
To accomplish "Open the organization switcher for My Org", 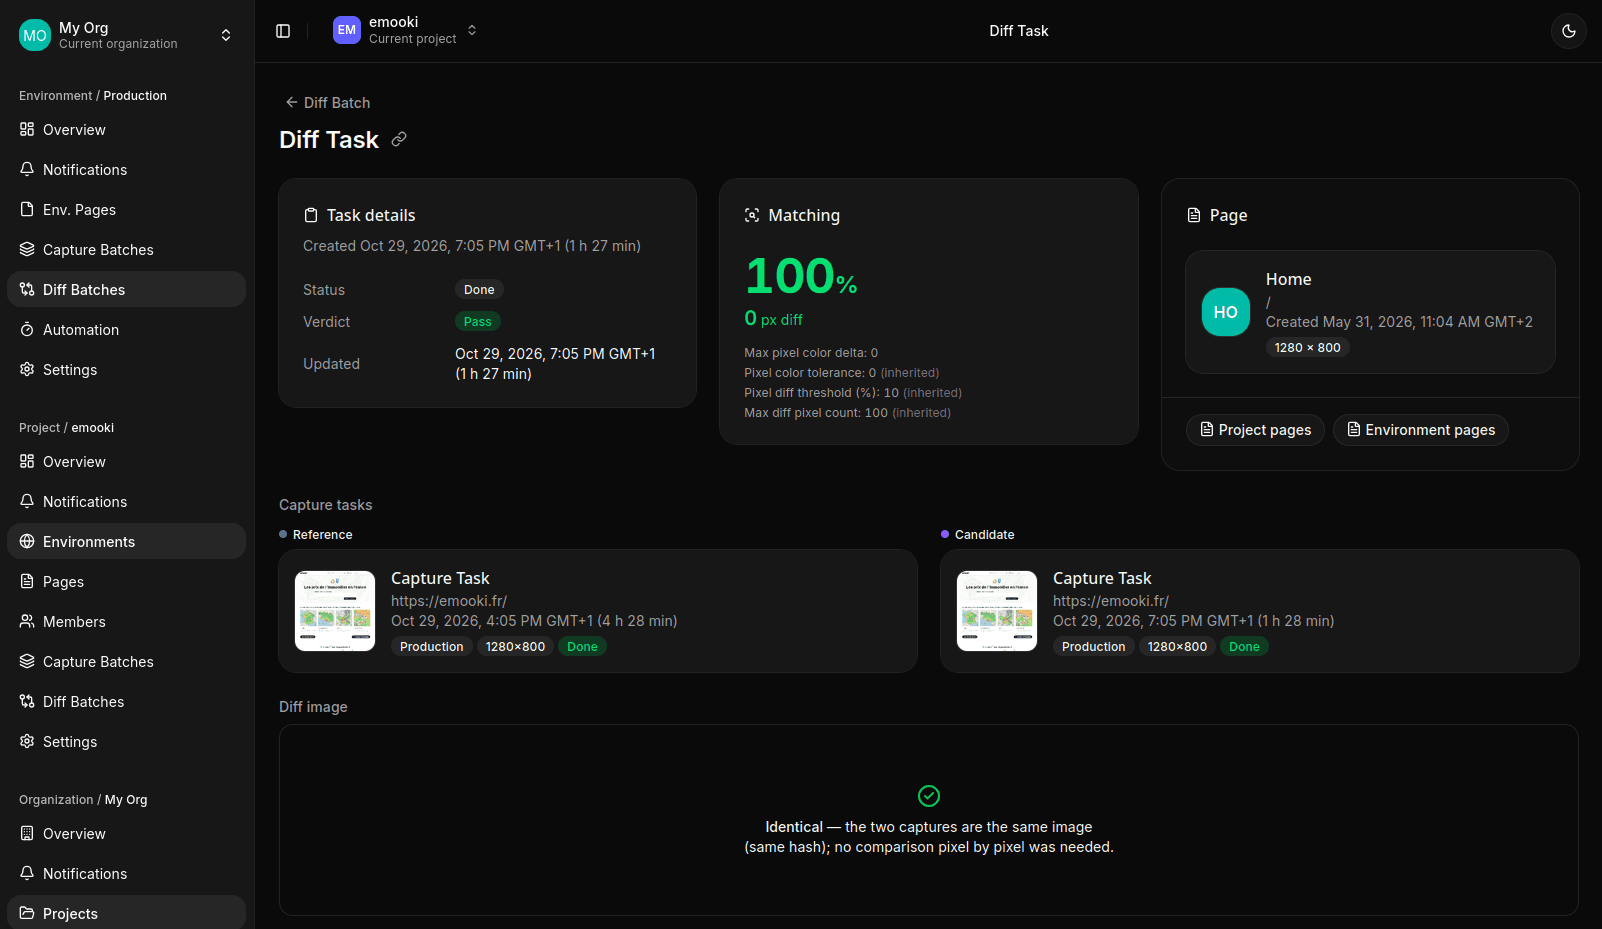I will (127, 35).
